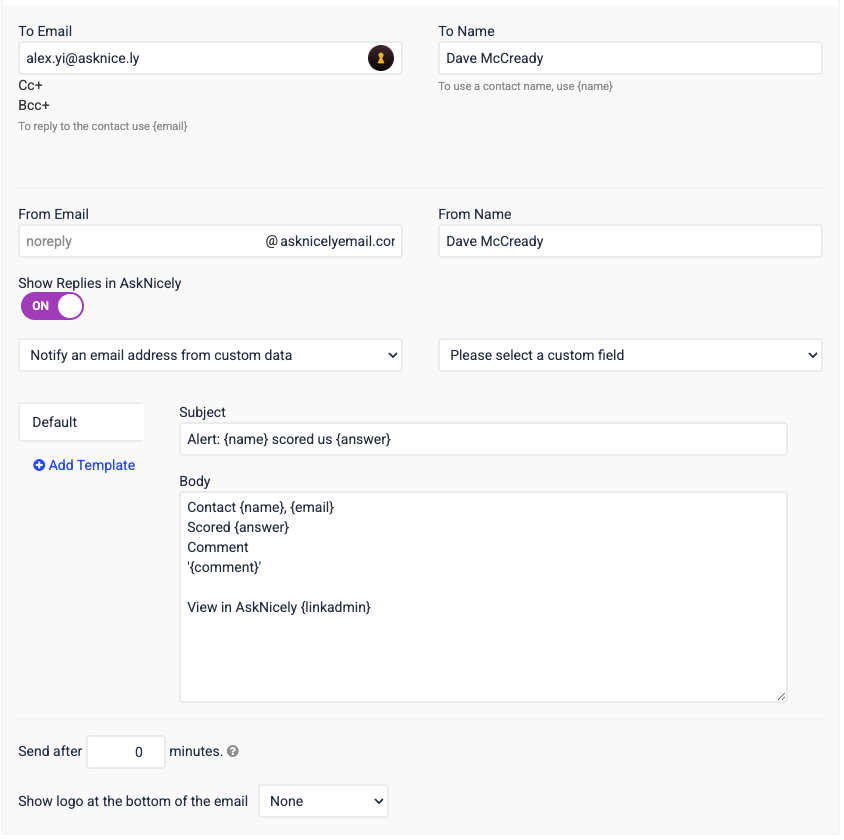Viewport: 844px width, 840px height.
Task: Click the resize handle of the Body textarea
Action: [x=781, y=696]
